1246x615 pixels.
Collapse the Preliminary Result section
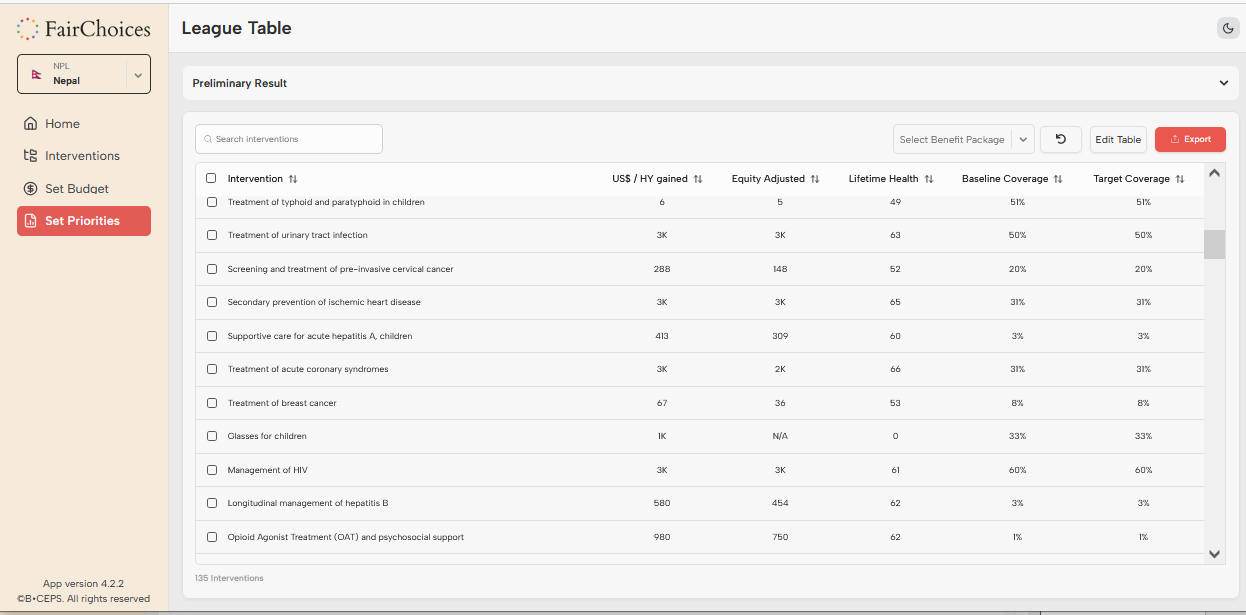point(1223,83)
